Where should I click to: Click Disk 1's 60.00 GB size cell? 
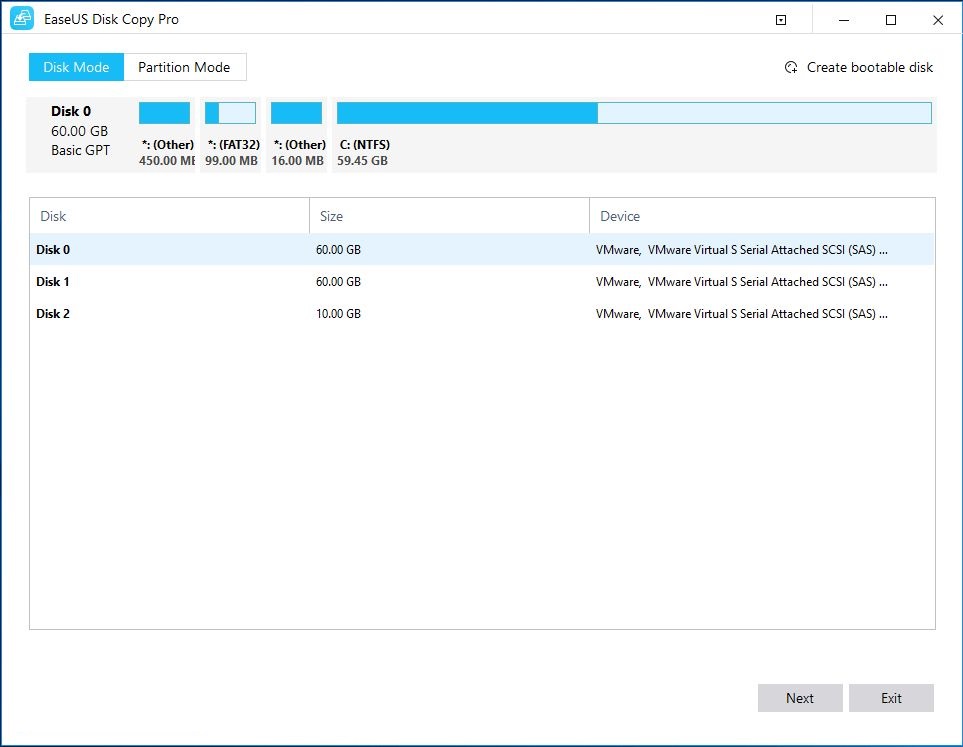[338, 281]
